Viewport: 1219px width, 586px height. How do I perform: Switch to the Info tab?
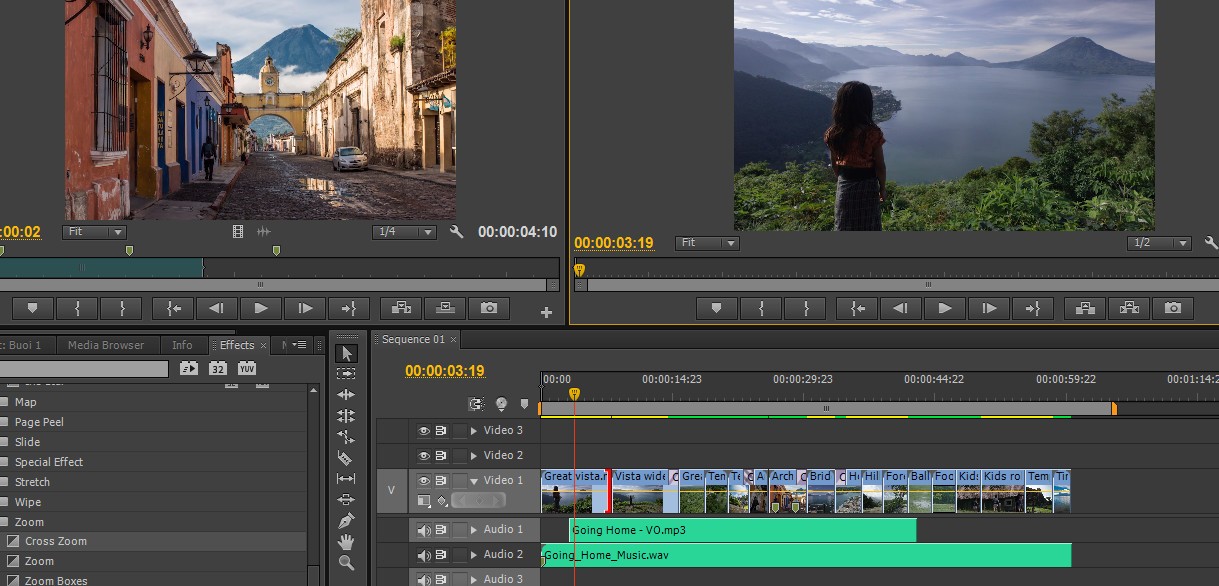point(182,345)
